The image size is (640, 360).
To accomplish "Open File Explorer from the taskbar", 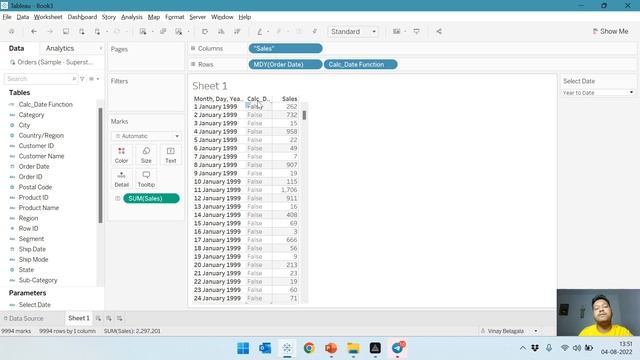I will (x=353, y=348).
